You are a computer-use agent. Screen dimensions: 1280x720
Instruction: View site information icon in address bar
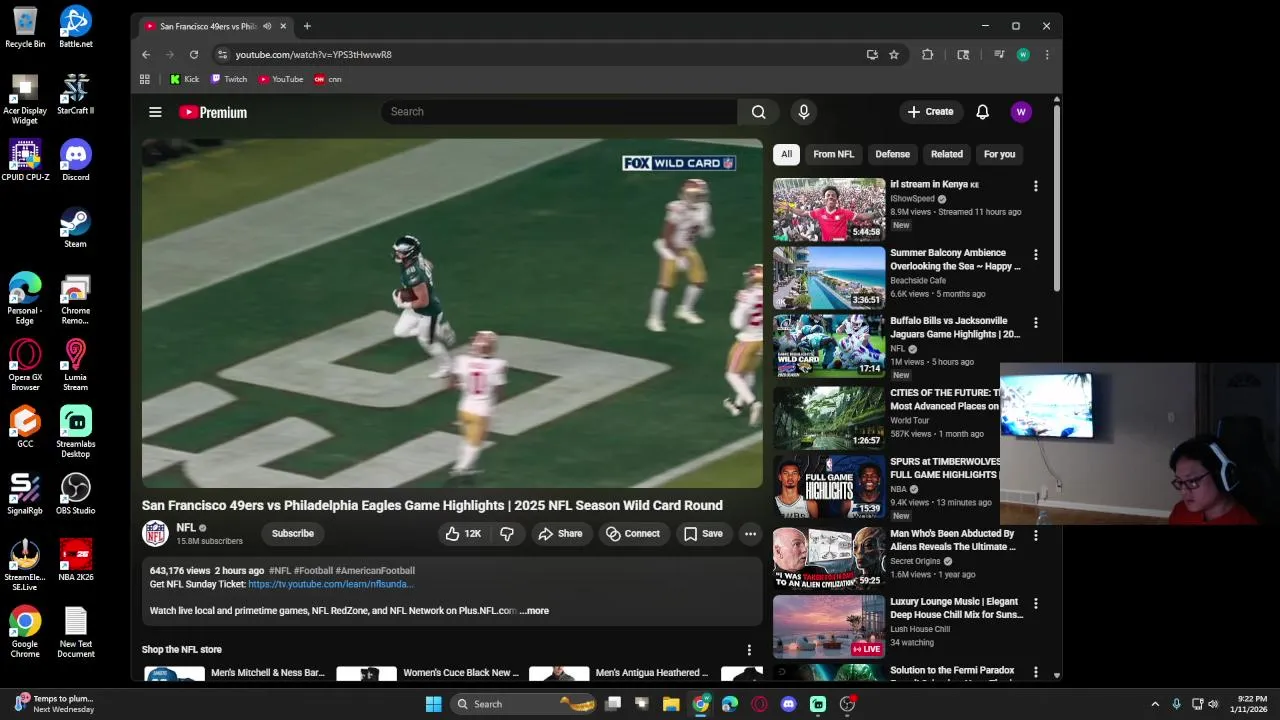[x=223, y=55]
